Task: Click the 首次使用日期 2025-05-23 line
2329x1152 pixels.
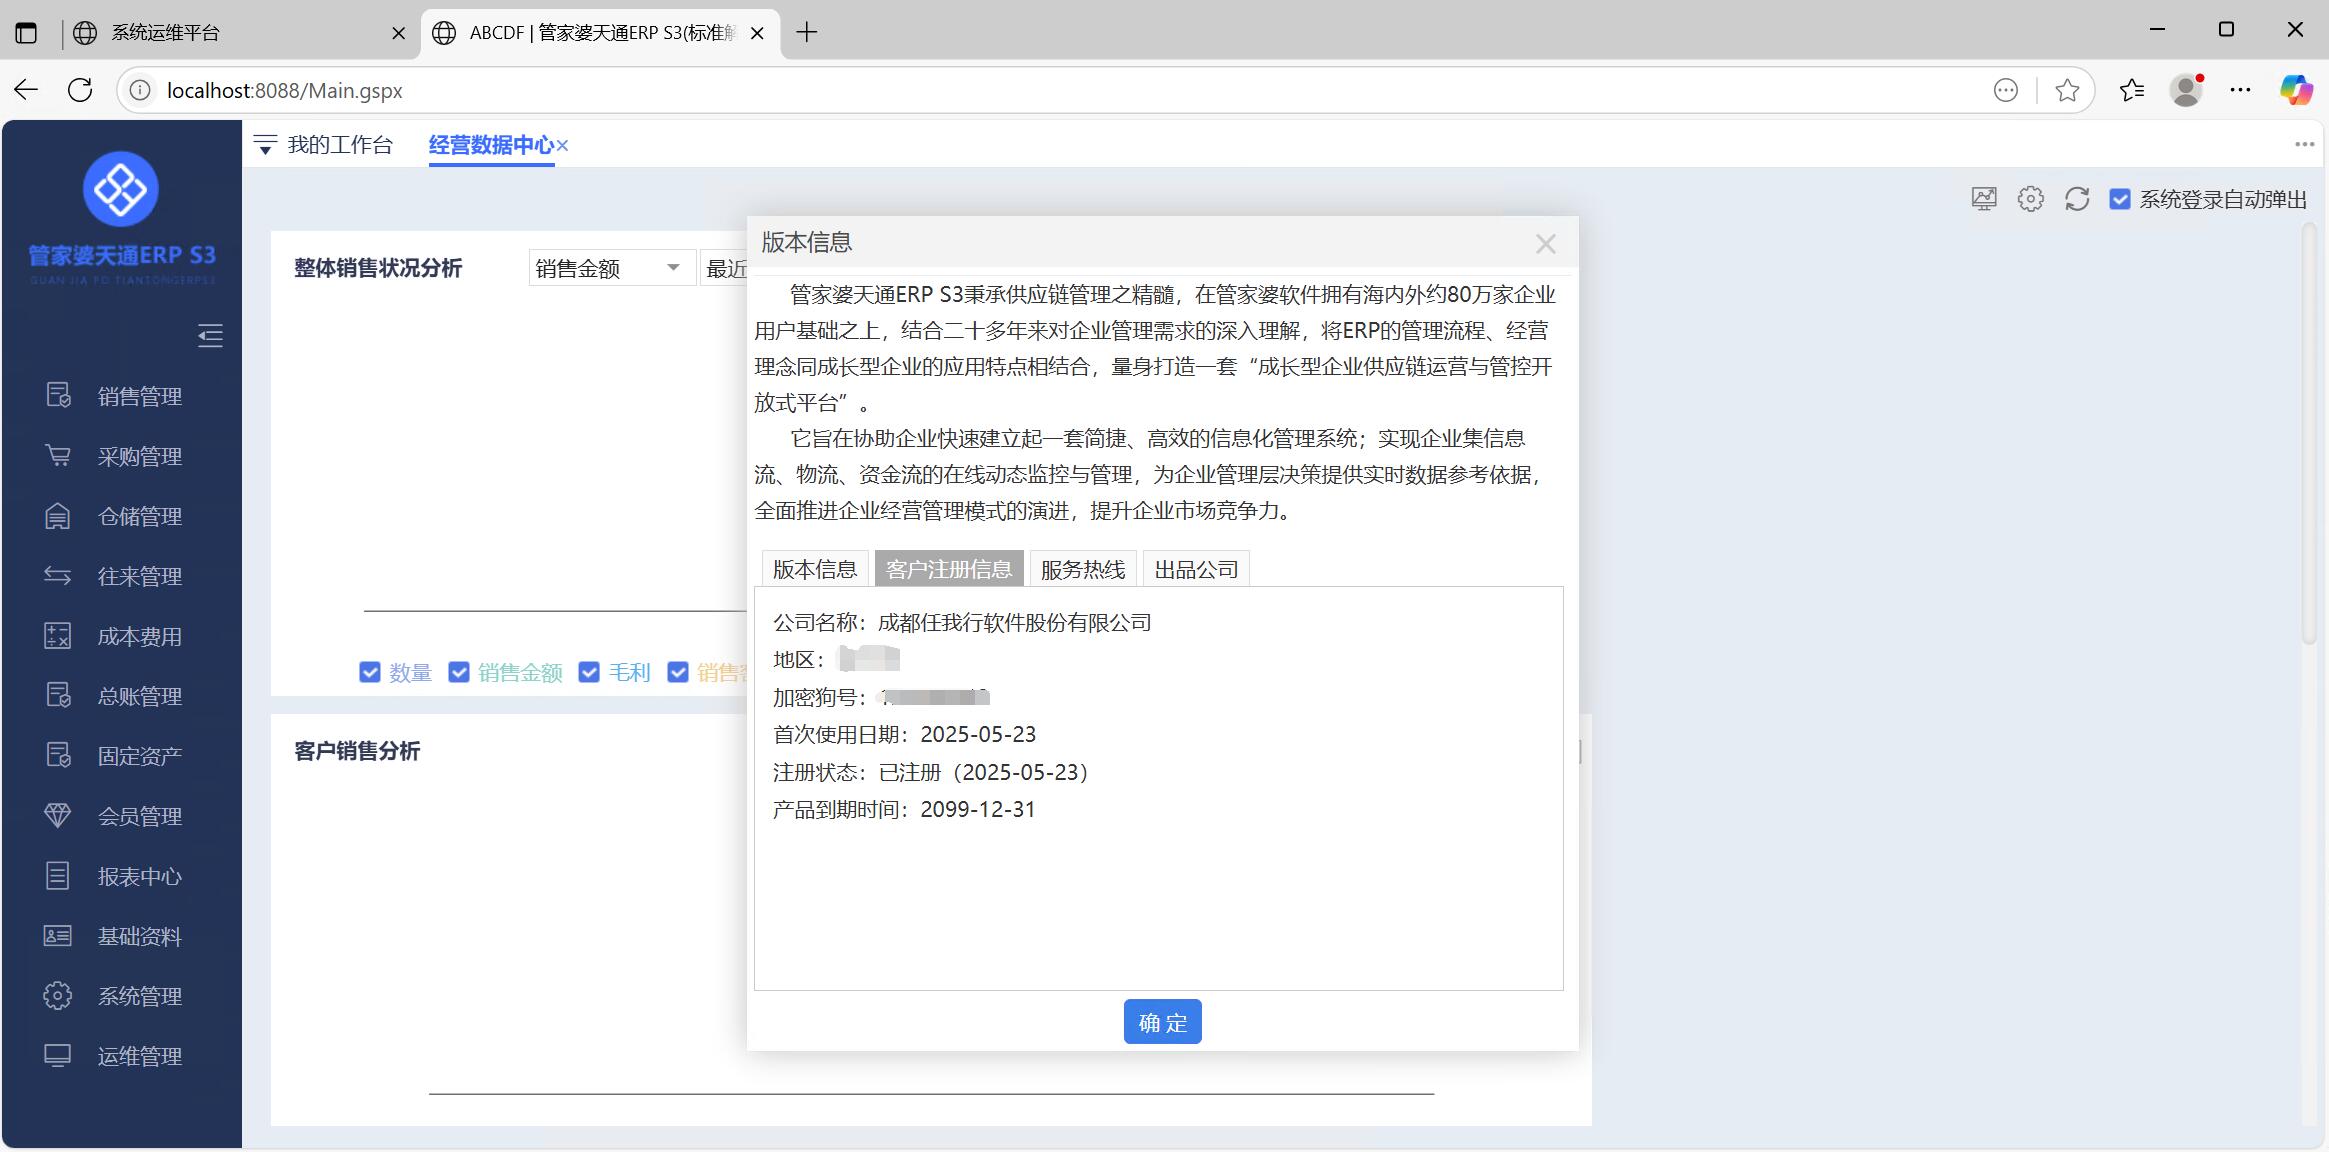Action: pos(904,735)
